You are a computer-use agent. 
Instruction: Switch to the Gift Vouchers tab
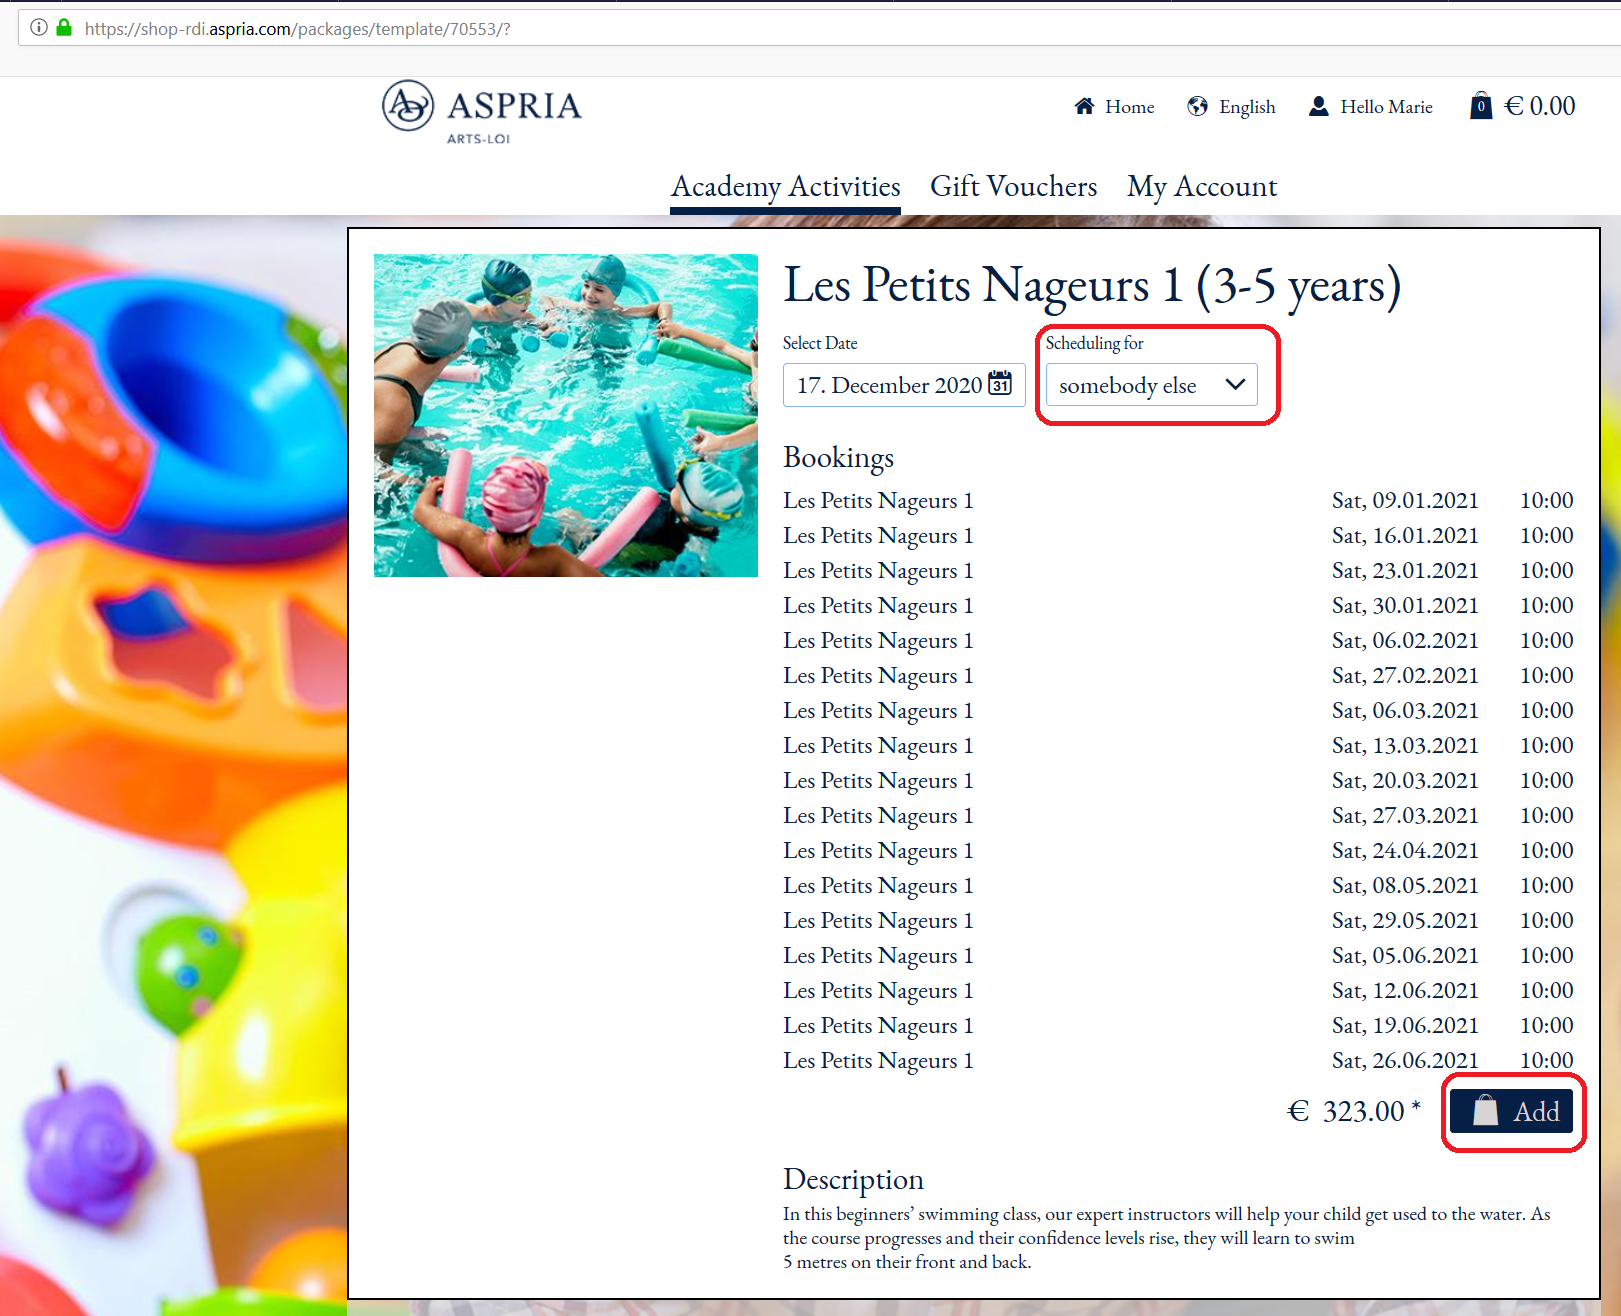click(1013, 186)
